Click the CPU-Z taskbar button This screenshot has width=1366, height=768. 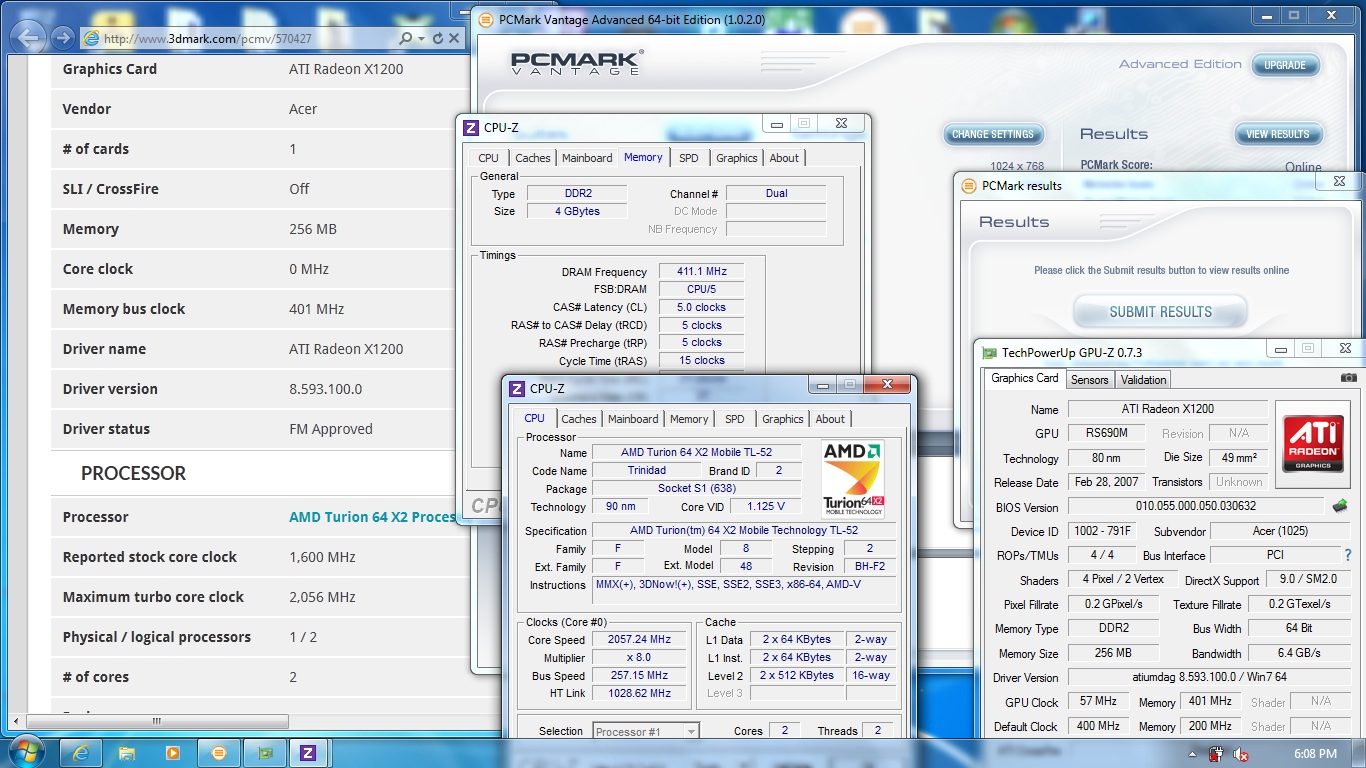(309, 752)
